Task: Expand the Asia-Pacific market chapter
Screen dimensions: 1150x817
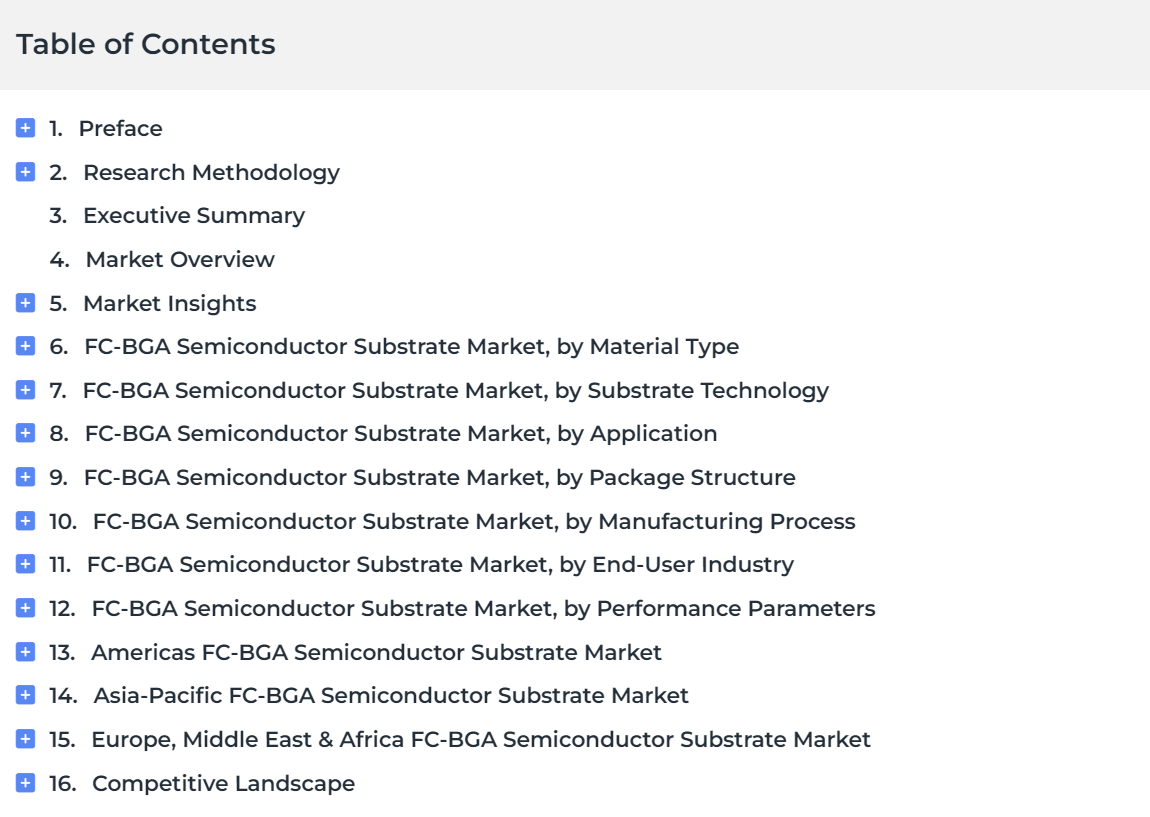Action: (x=25, y=695)
